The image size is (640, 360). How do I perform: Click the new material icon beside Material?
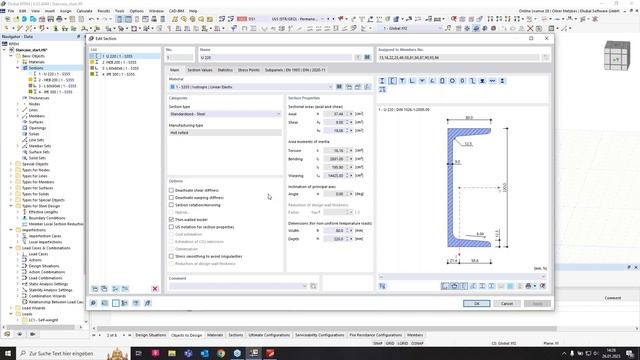click(349, 87)
